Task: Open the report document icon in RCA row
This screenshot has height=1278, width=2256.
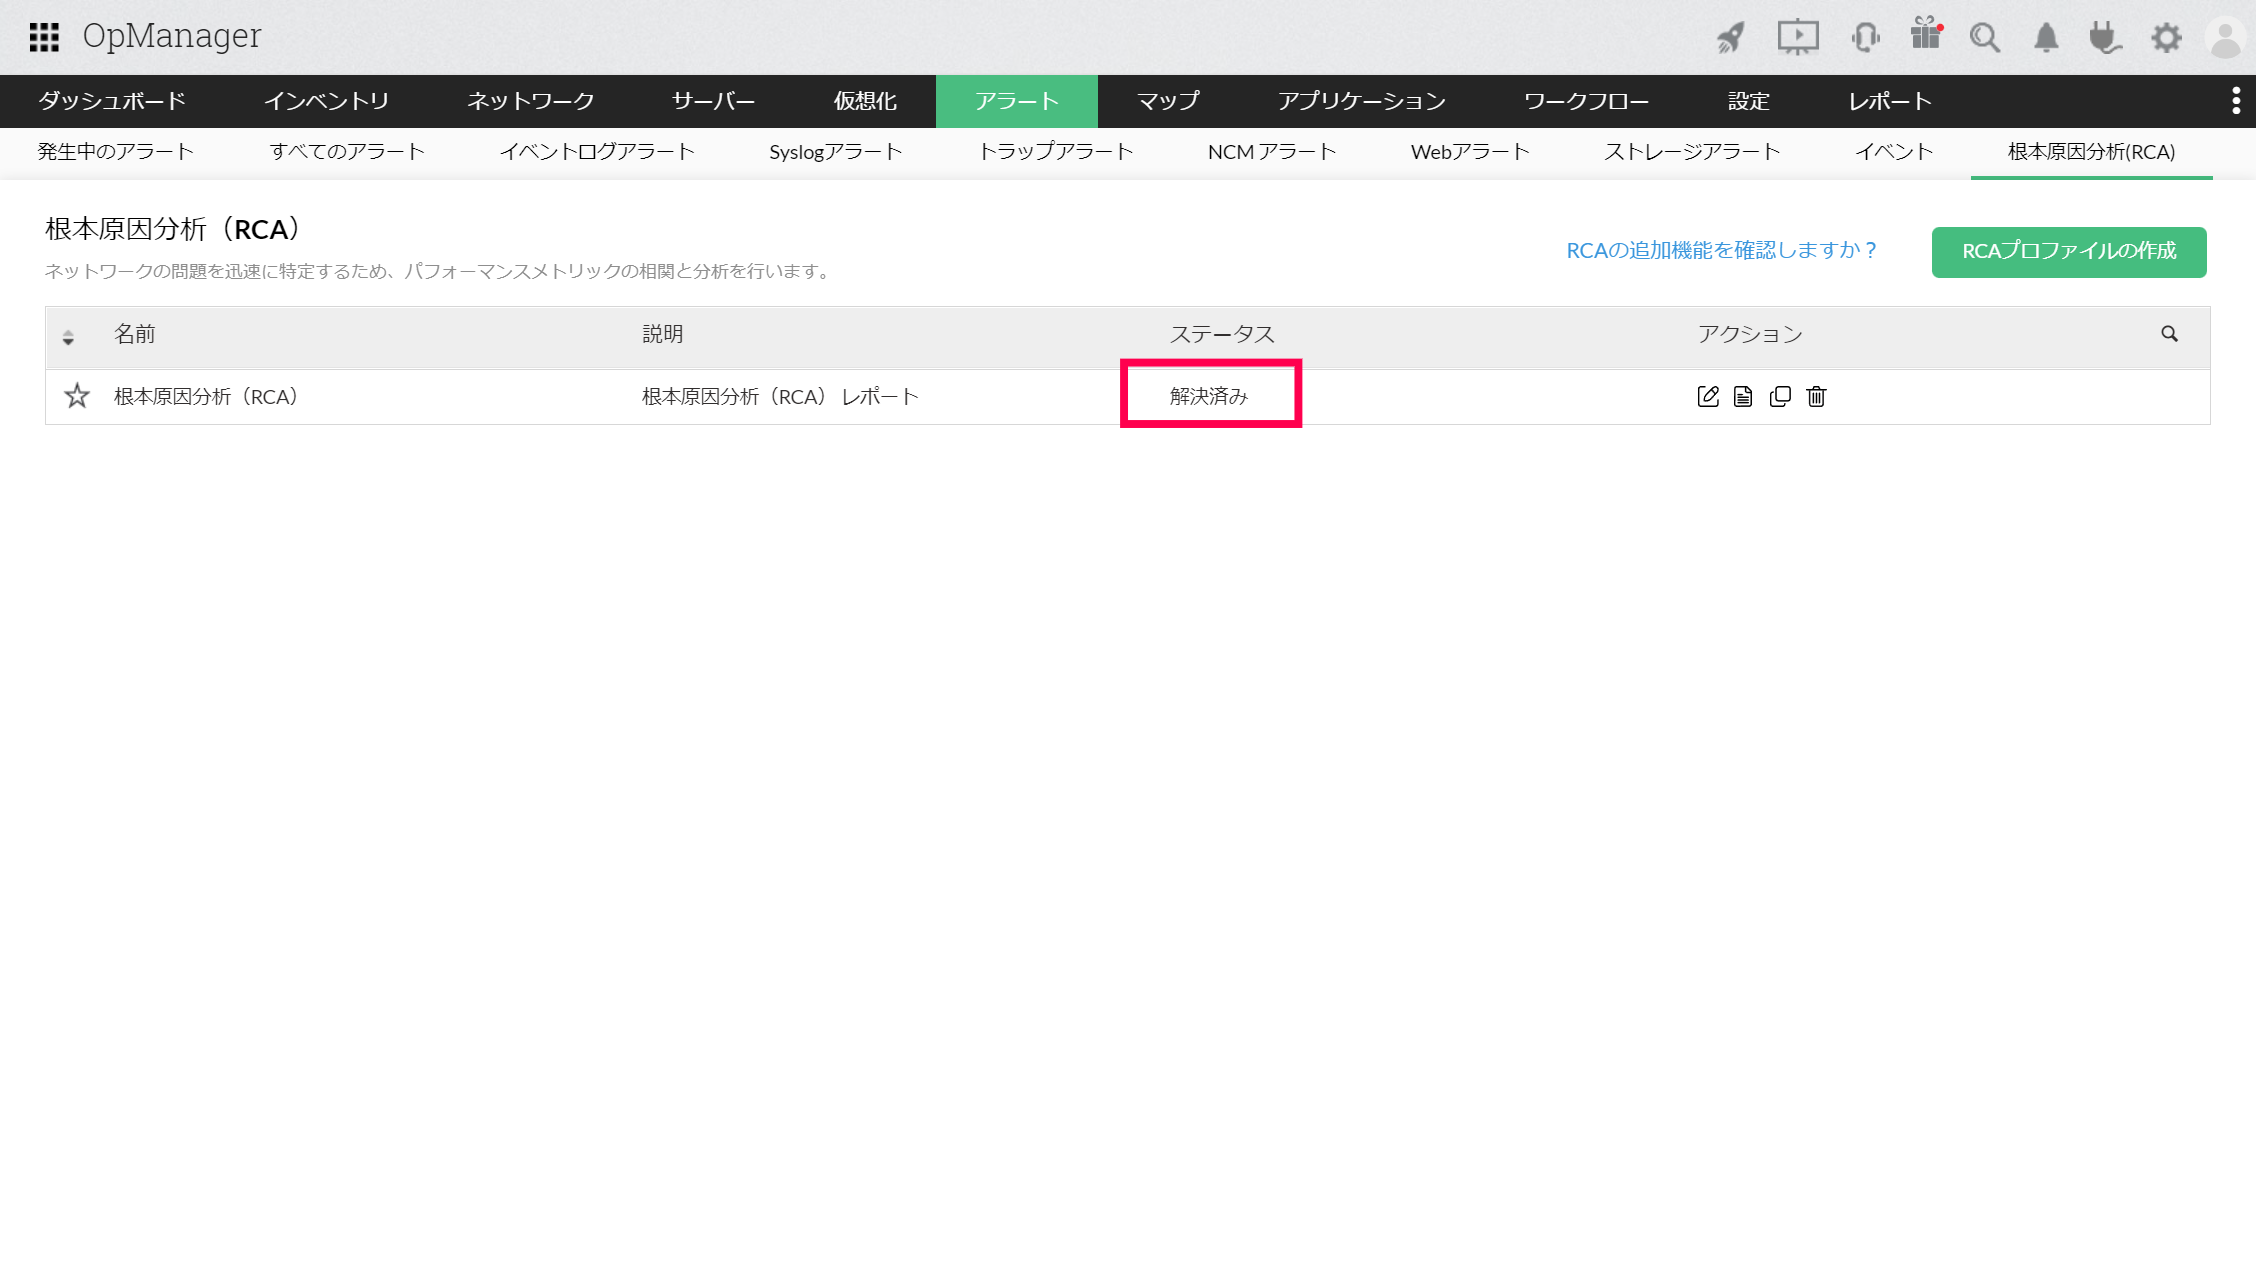Action: 1743,397
